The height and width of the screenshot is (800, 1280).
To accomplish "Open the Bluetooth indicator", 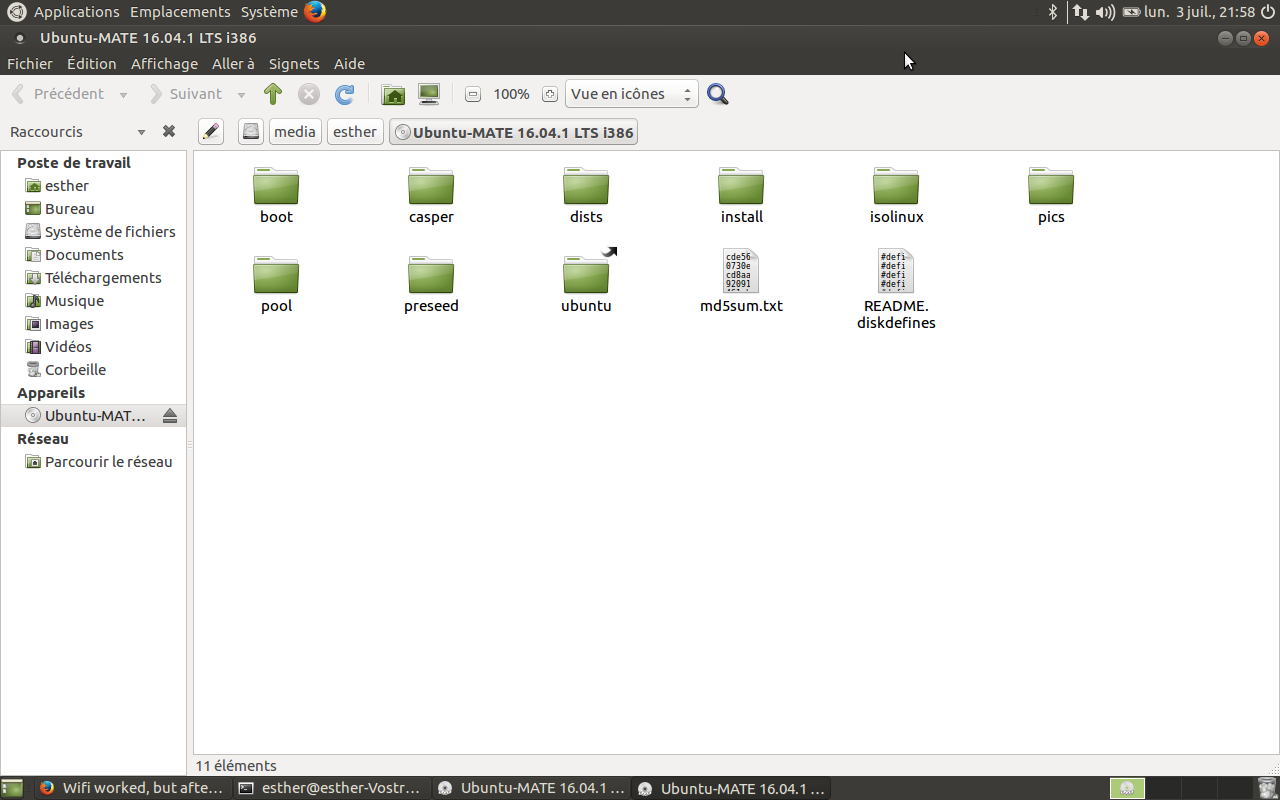I will click(x=1052, y=12).
